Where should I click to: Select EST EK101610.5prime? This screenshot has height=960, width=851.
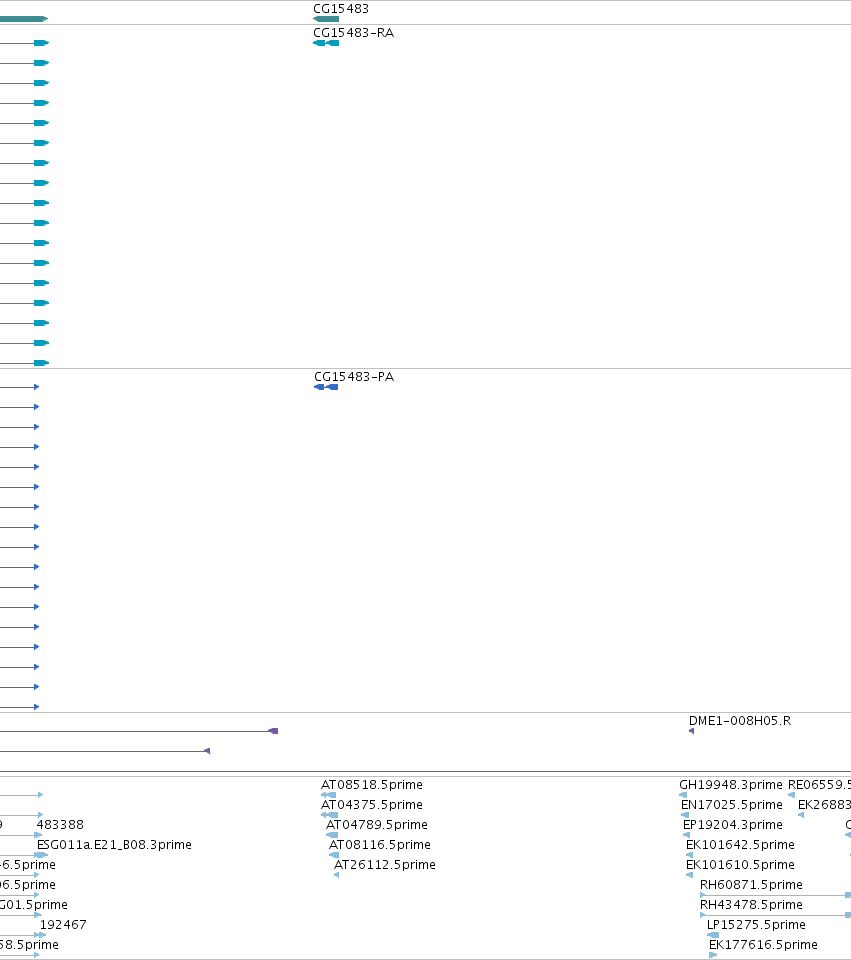pyautogui.click(x=740, y=864)
